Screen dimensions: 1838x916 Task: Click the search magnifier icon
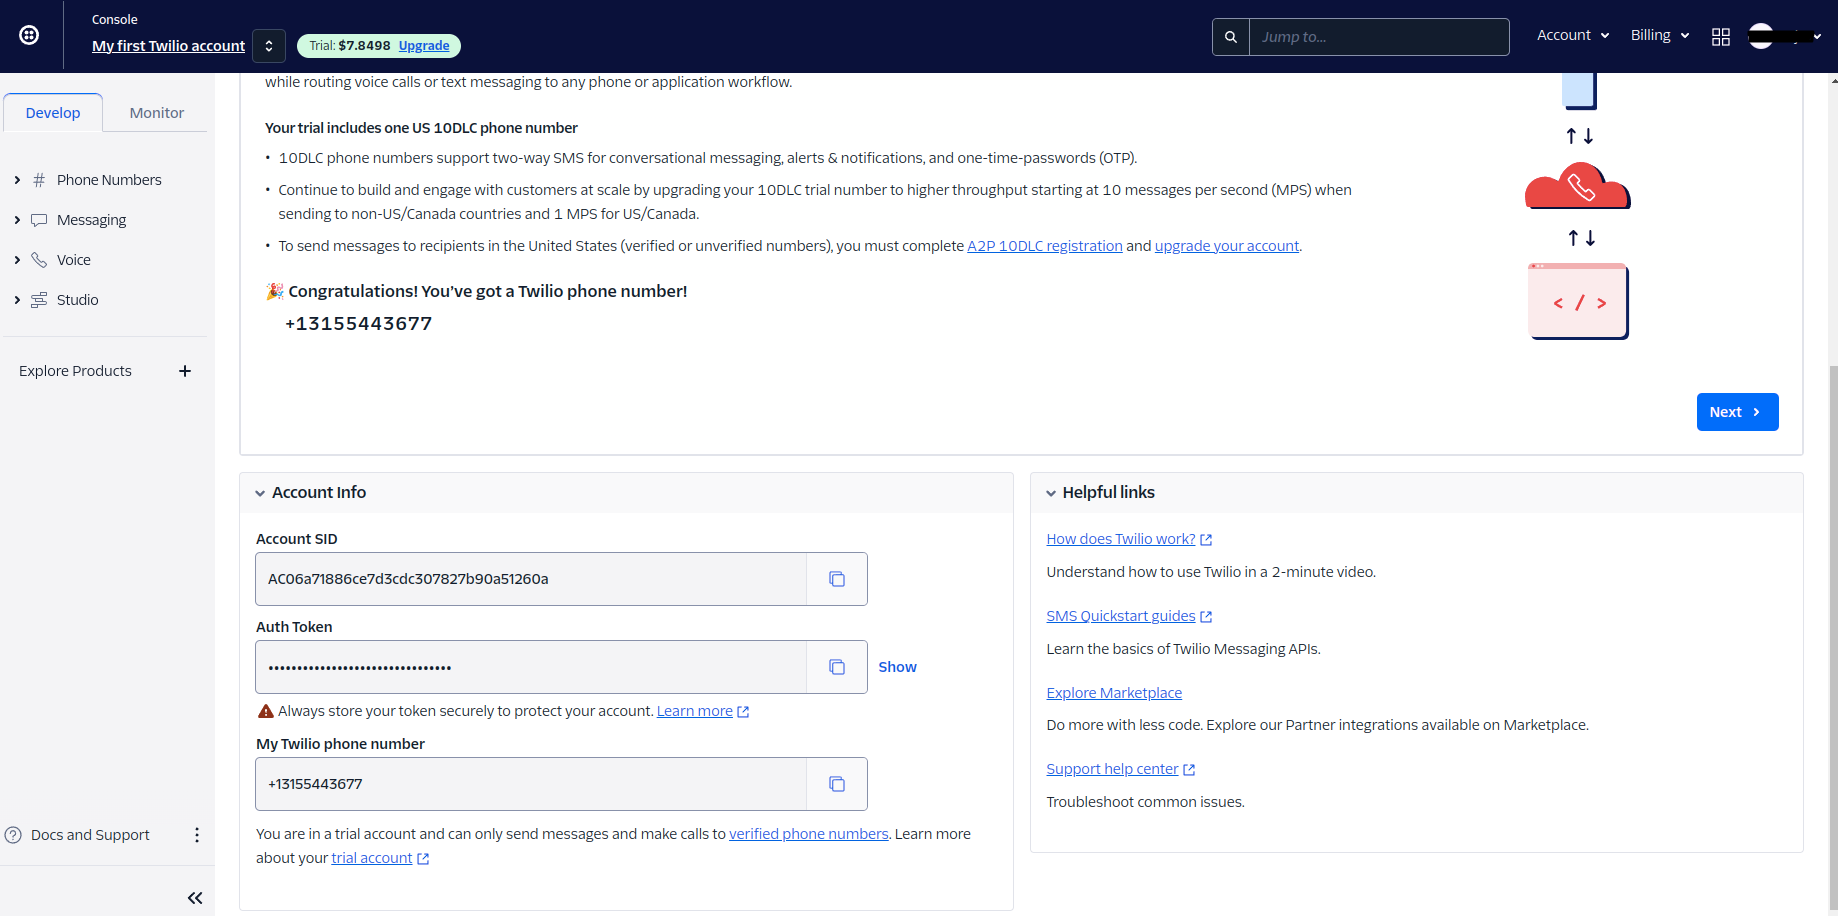click(x=1231, y=37)
